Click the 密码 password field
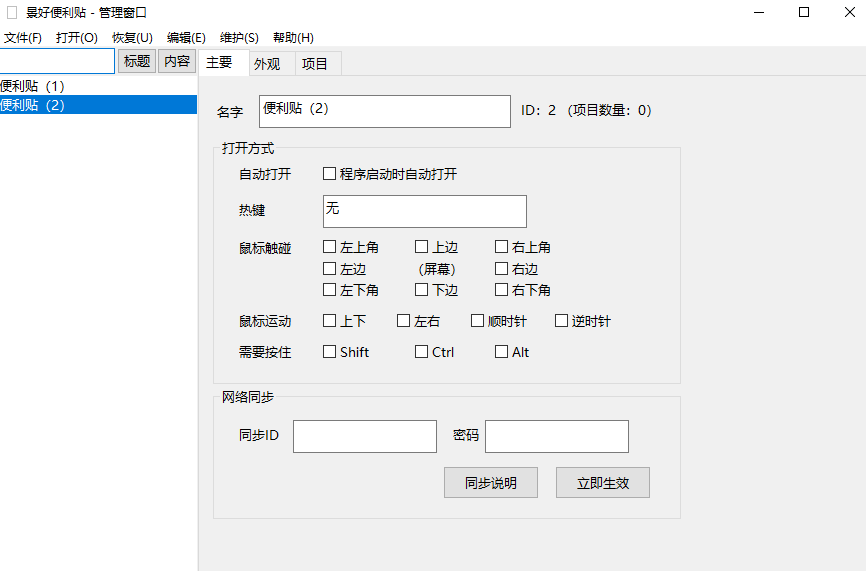The height and width of the screenshot is (571, 866). tap(557, 436)
